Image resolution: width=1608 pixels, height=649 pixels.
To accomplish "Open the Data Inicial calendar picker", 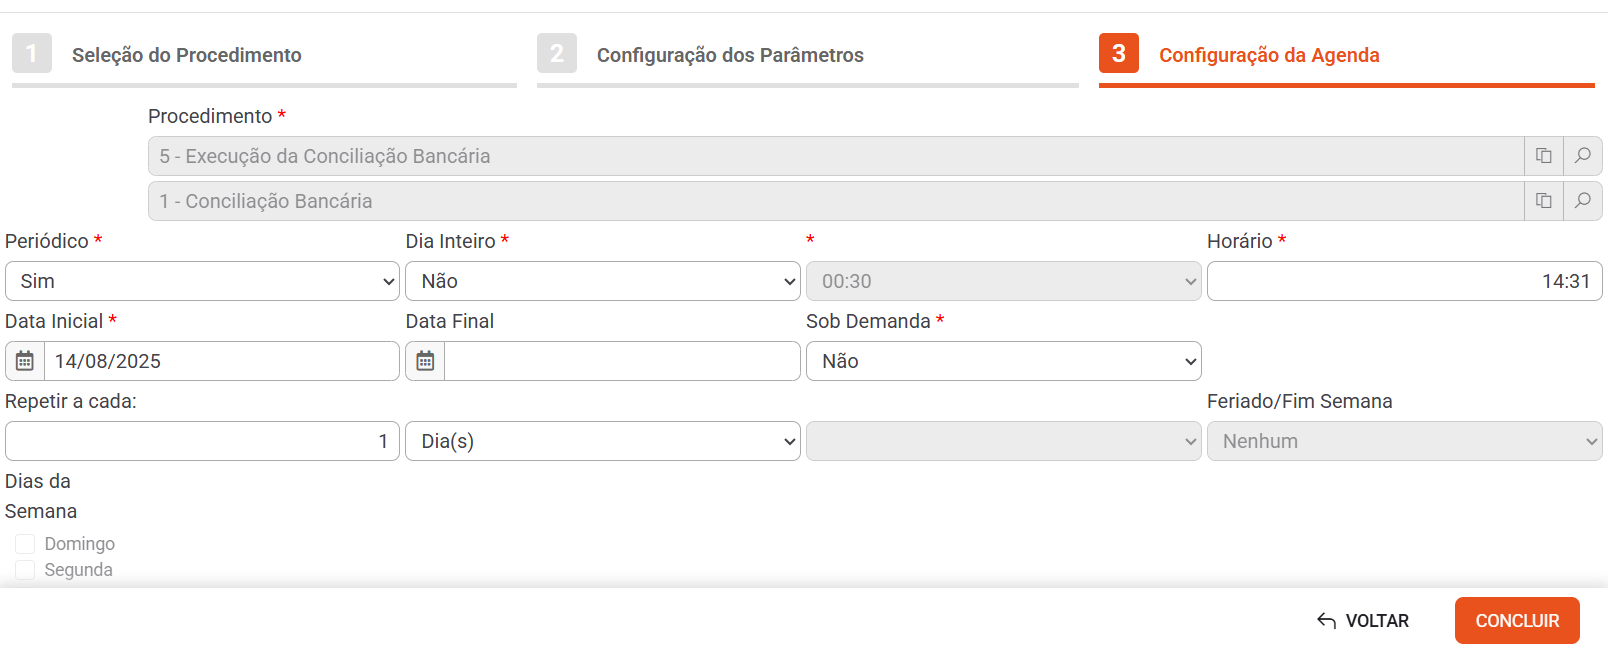I will 25,361.
